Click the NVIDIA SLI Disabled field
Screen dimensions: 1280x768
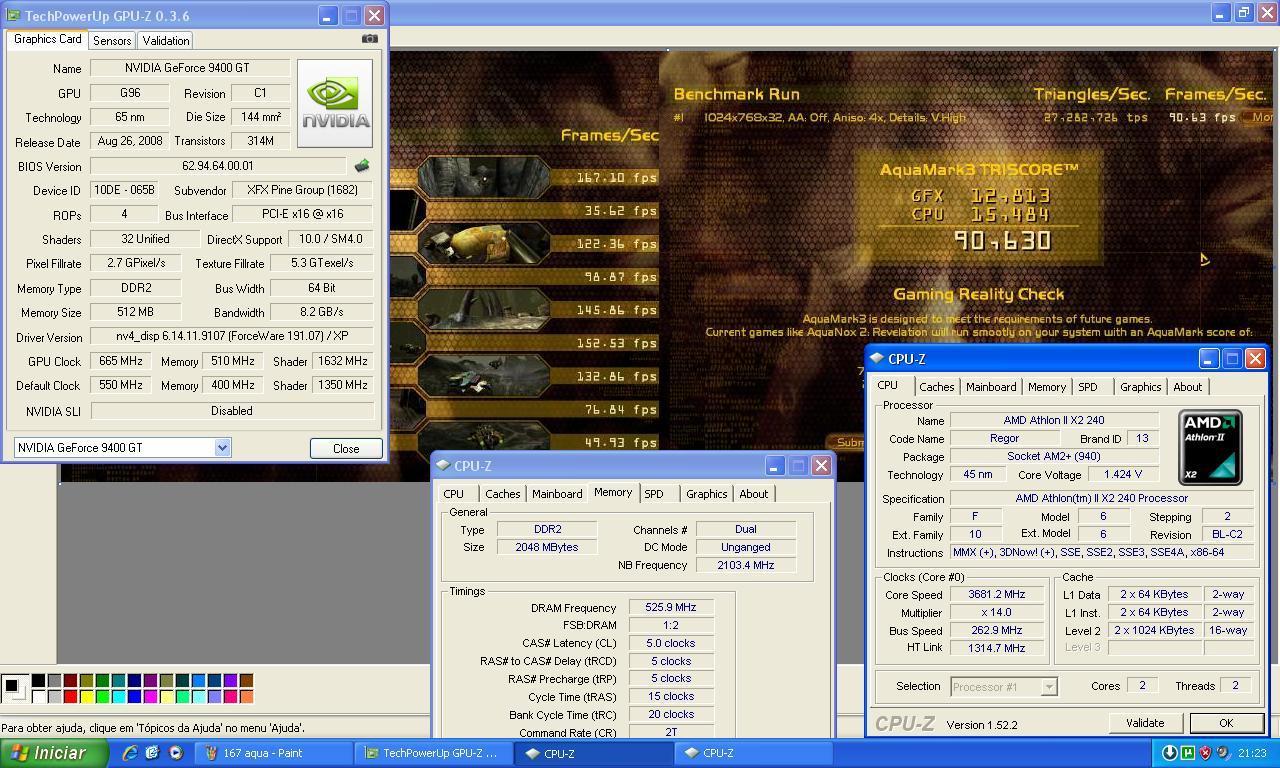pyautogui.click(x=232, y=411)
